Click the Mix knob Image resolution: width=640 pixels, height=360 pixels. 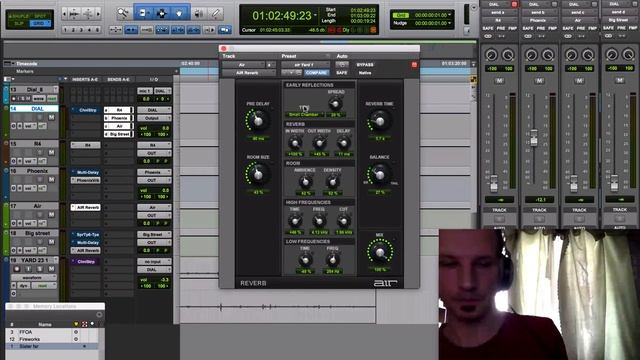tap(380, 252)
